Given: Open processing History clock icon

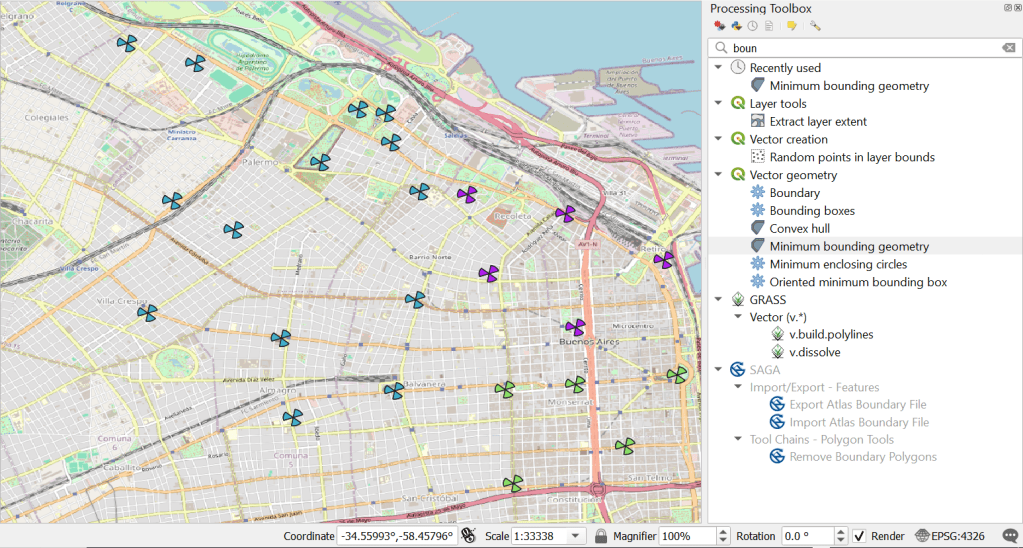Looking at the screenshot, I should (752, 26).
